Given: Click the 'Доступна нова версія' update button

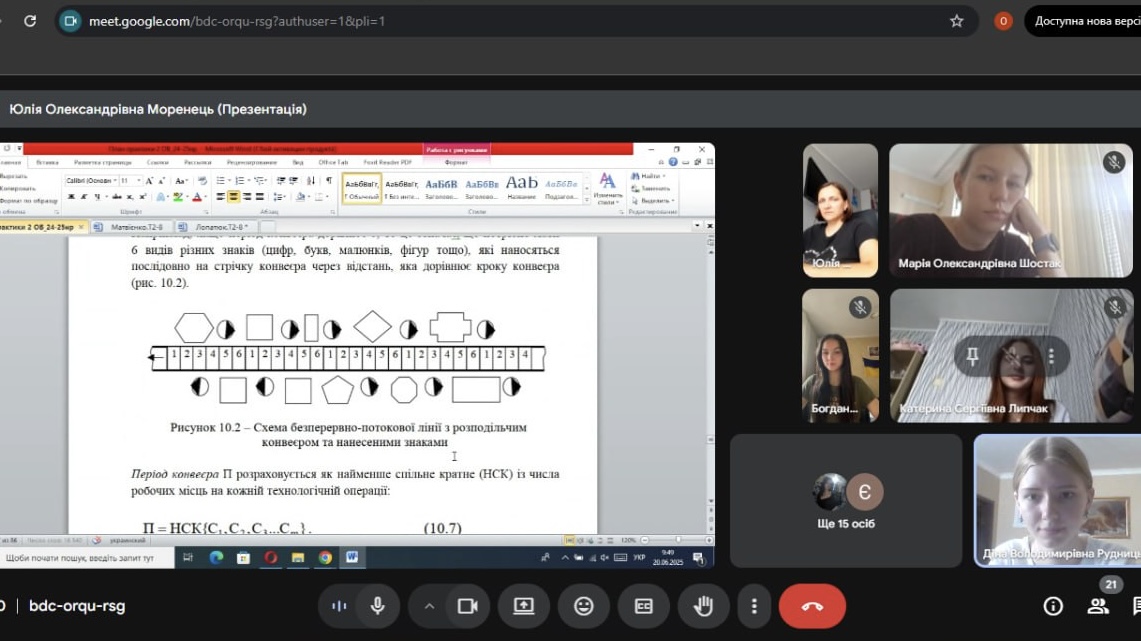Looking at the screenshot, I should coord(1084,21).
